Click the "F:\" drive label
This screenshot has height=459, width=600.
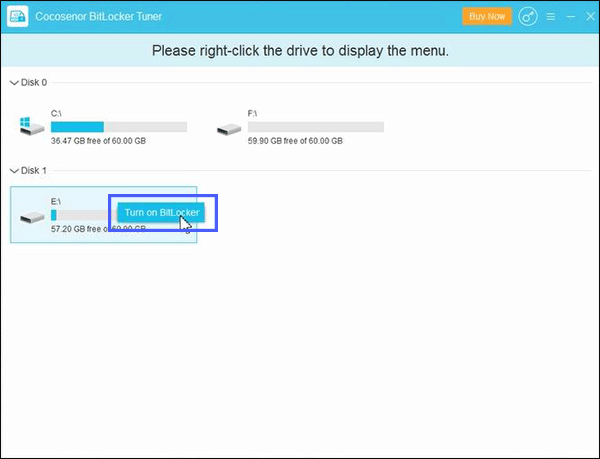[x=253, y=114]
